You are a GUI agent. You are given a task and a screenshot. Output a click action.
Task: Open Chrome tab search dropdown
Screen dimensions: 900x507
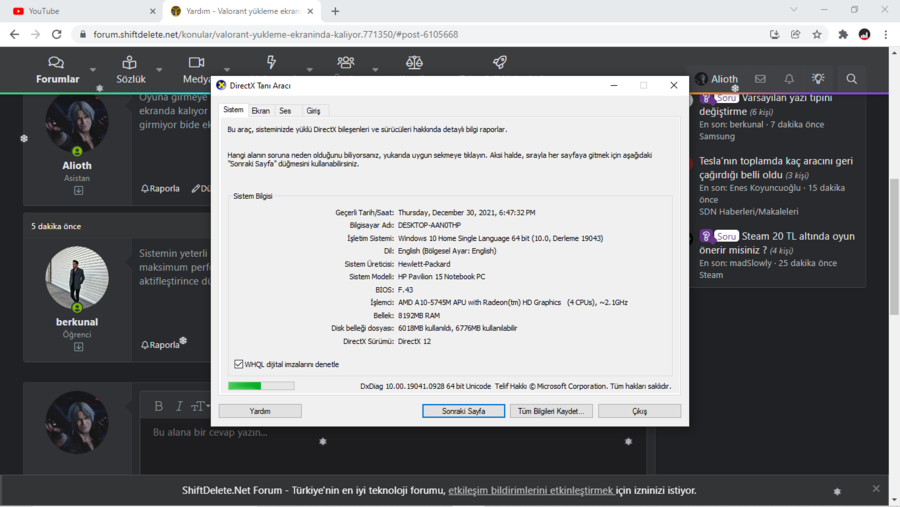(794, 10)
